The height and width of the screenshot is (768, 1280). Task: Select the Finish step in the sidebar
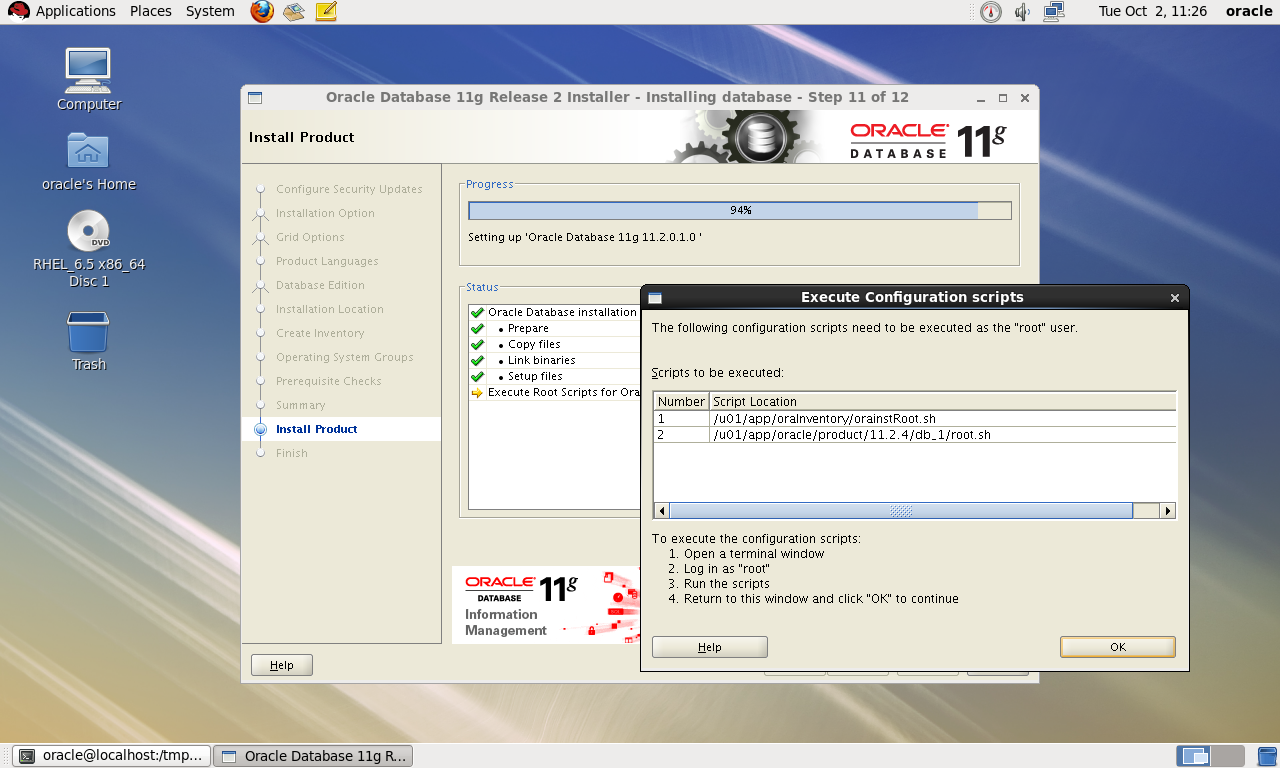pos(292,453)
